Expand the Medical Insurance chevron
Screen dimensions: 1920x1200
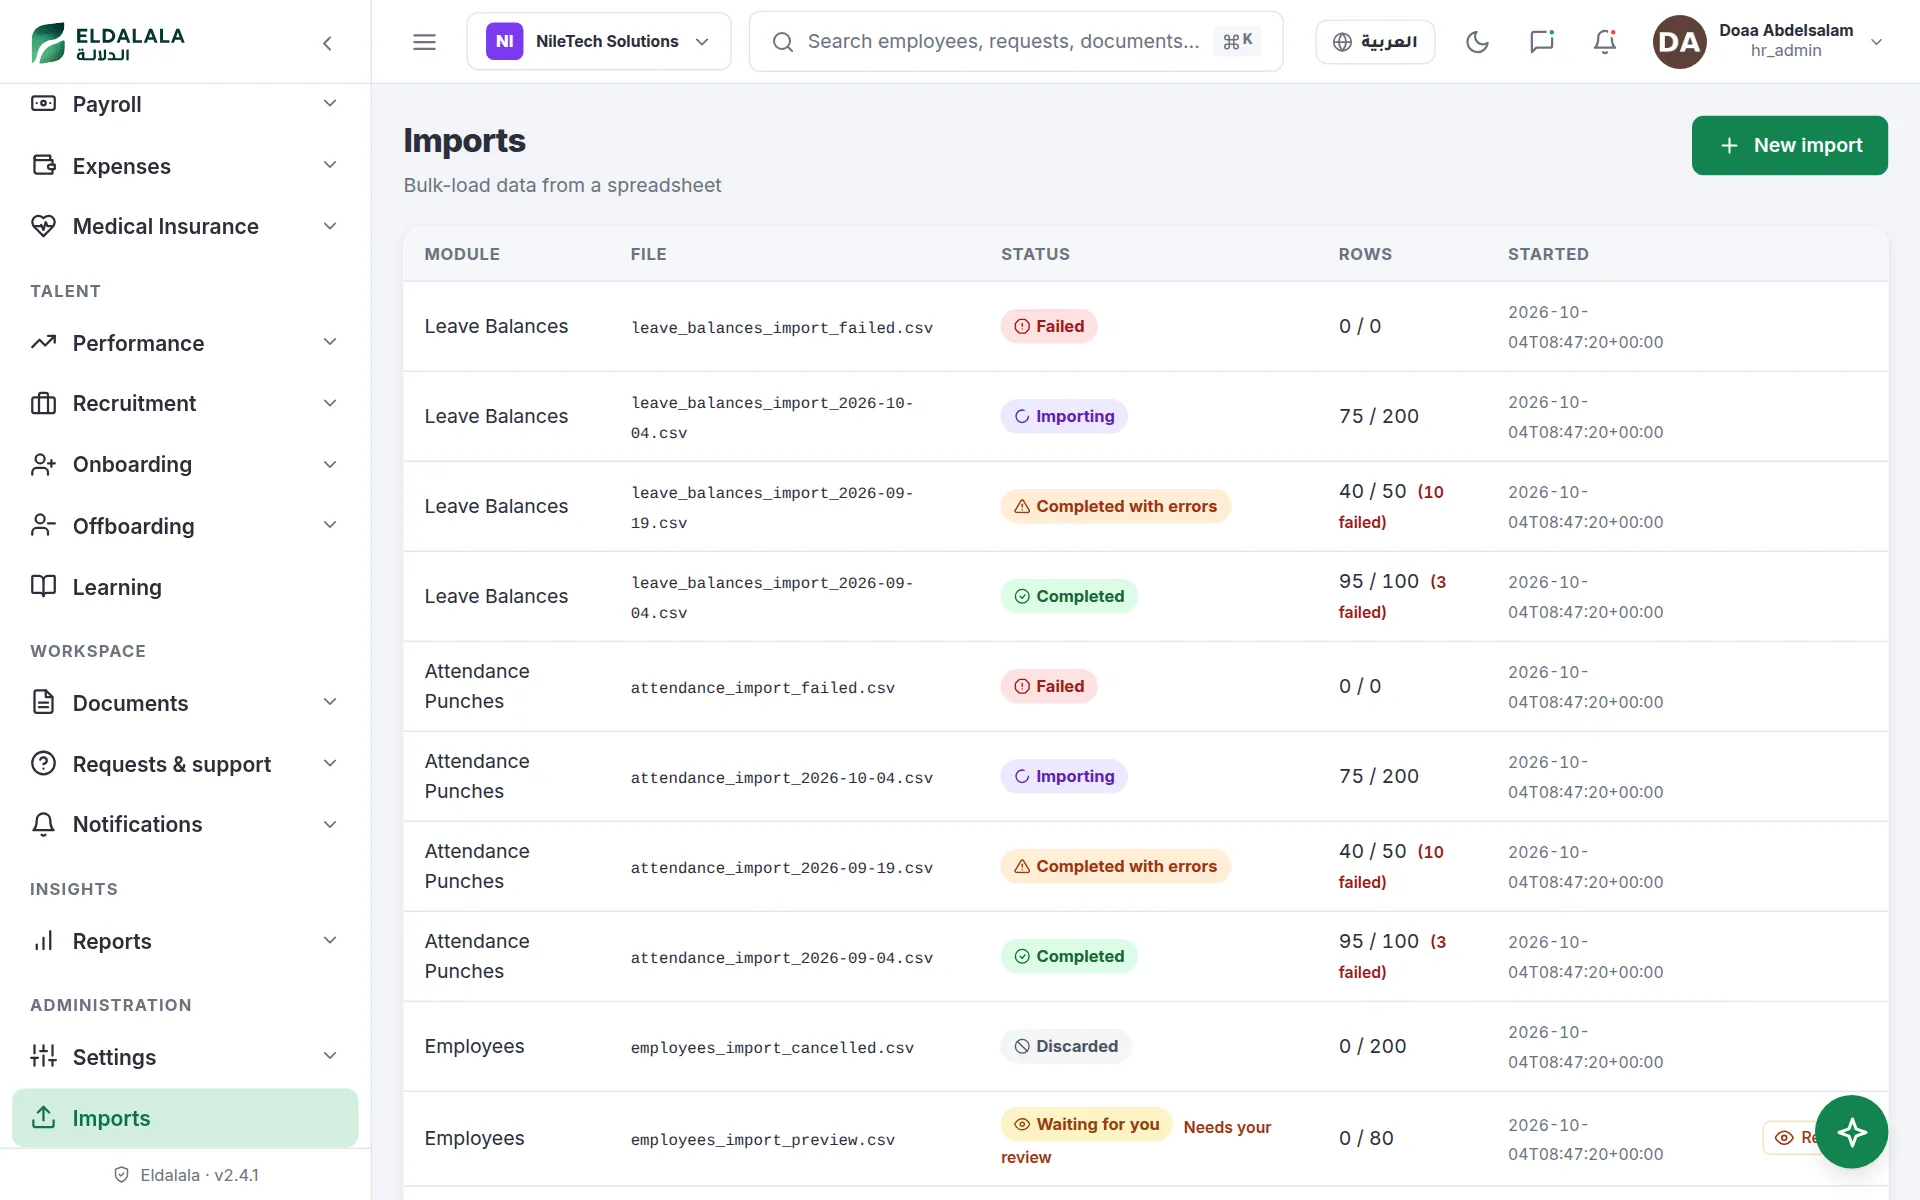coord(330,226)
